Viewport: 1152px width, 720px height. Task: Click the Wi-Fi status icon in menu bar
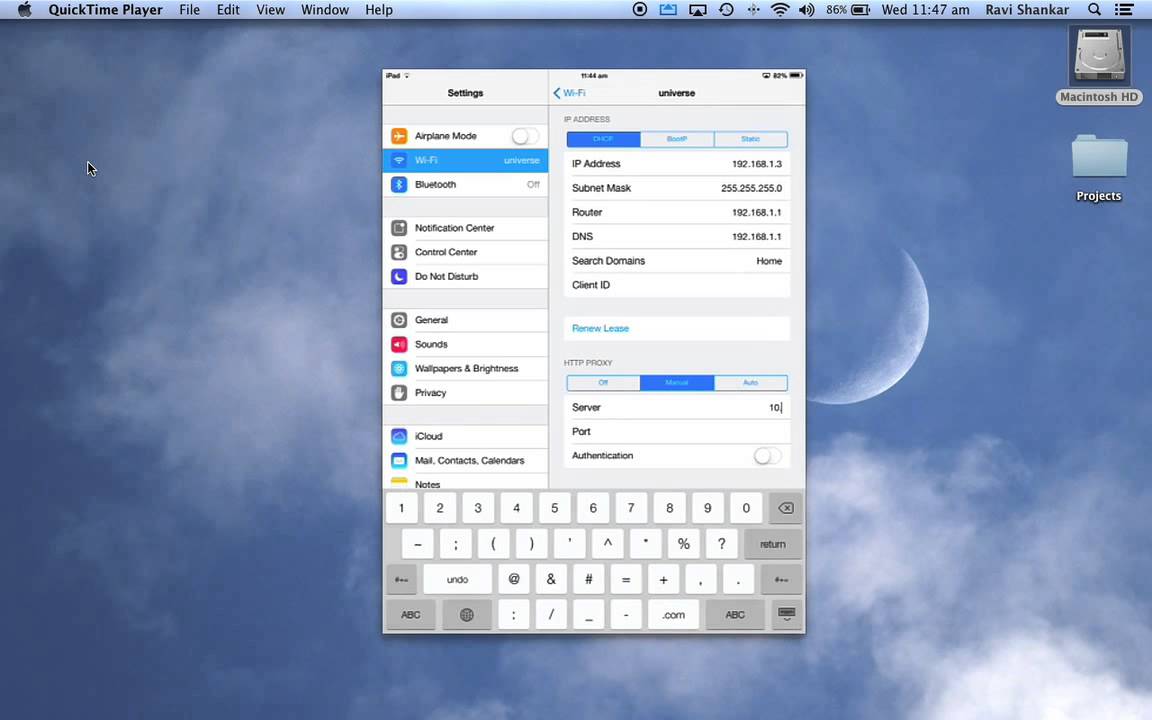tap(780, 10)
